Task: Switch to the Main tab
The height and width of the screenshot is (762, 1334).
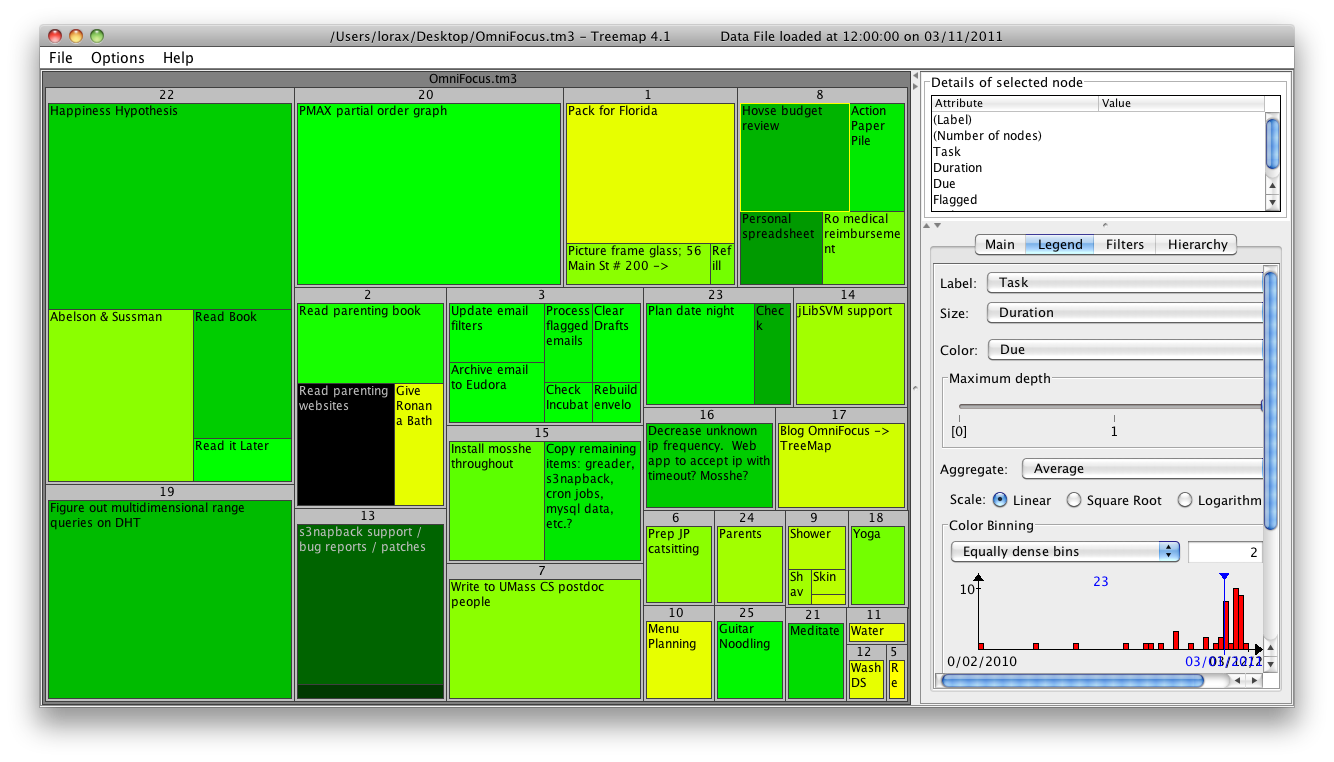Action: [999, 244]
